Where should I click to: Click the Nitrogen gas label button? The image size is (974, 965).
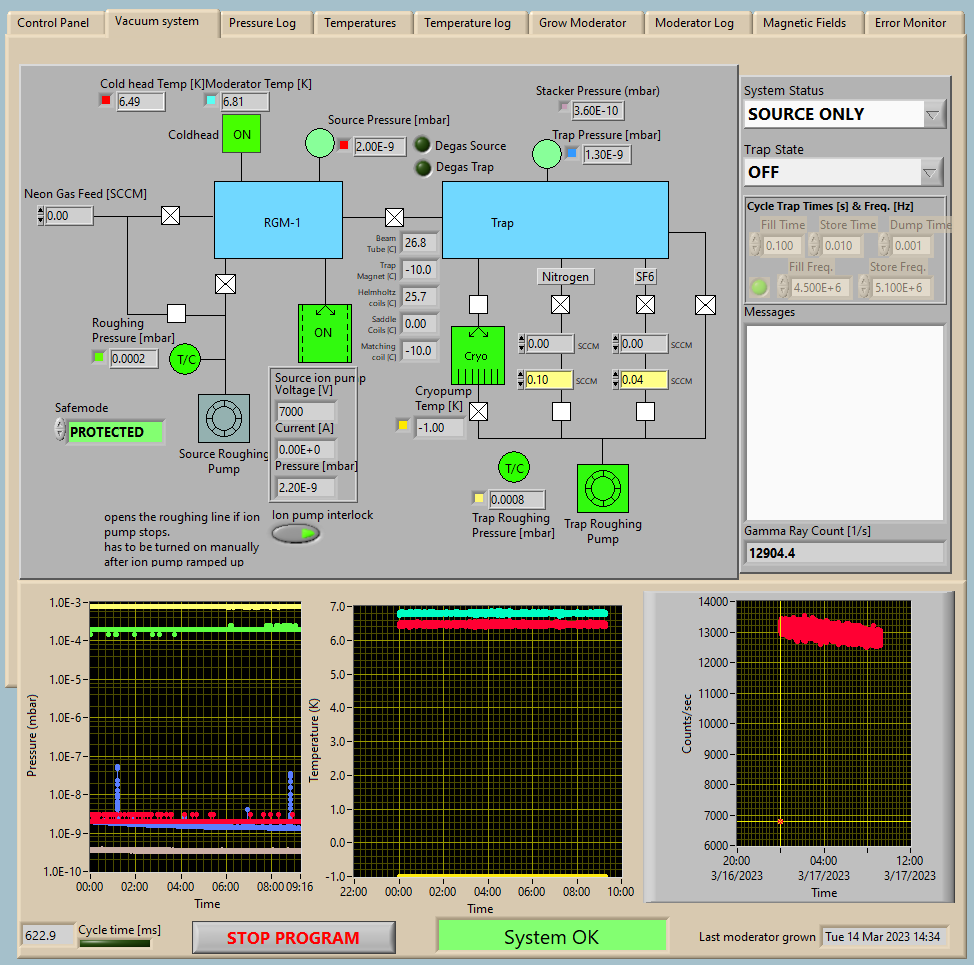[x=565, y=277]
